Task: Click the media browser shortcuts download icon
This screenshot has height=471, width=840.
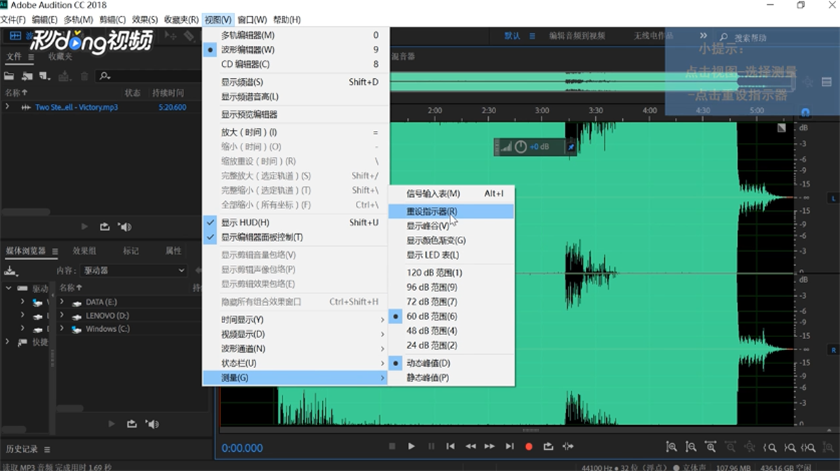Action: pos(10,271)
